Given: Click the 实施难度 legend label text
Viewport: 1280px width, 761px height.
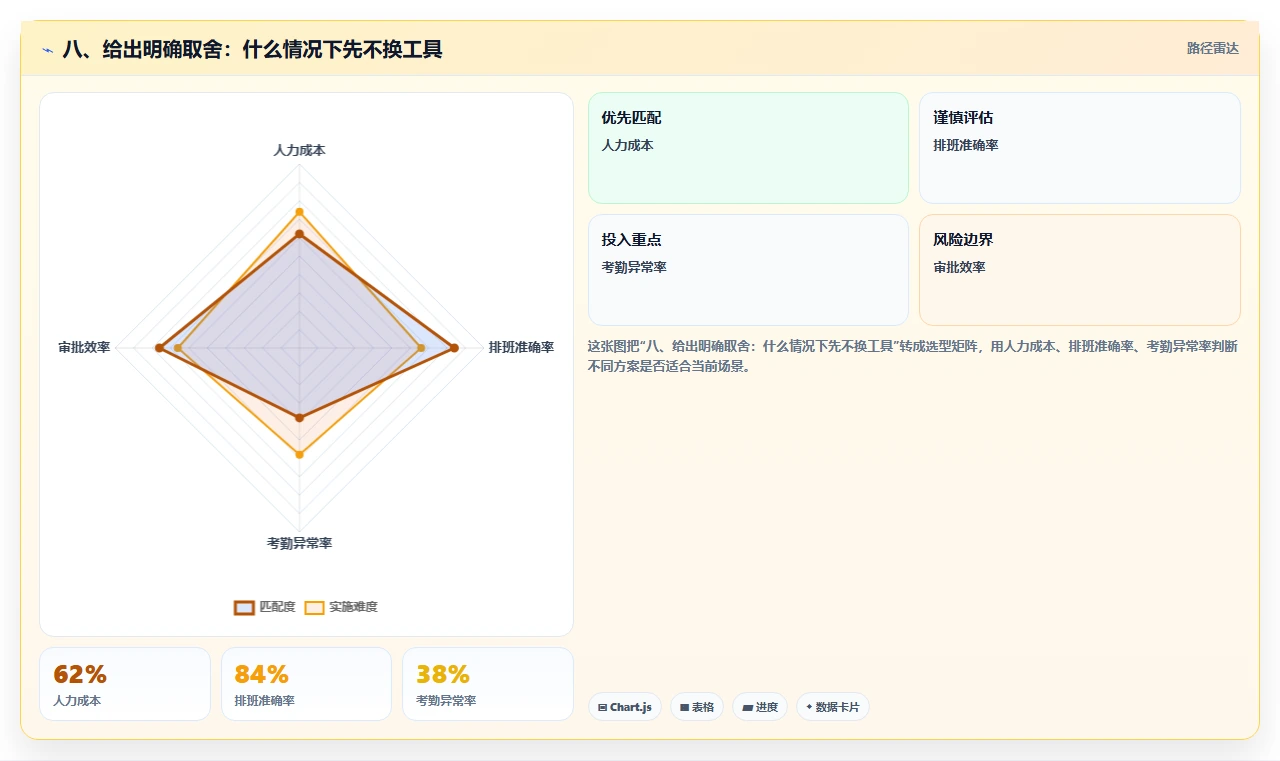Looking at the screenshot, I should click(x=353, y=607).
